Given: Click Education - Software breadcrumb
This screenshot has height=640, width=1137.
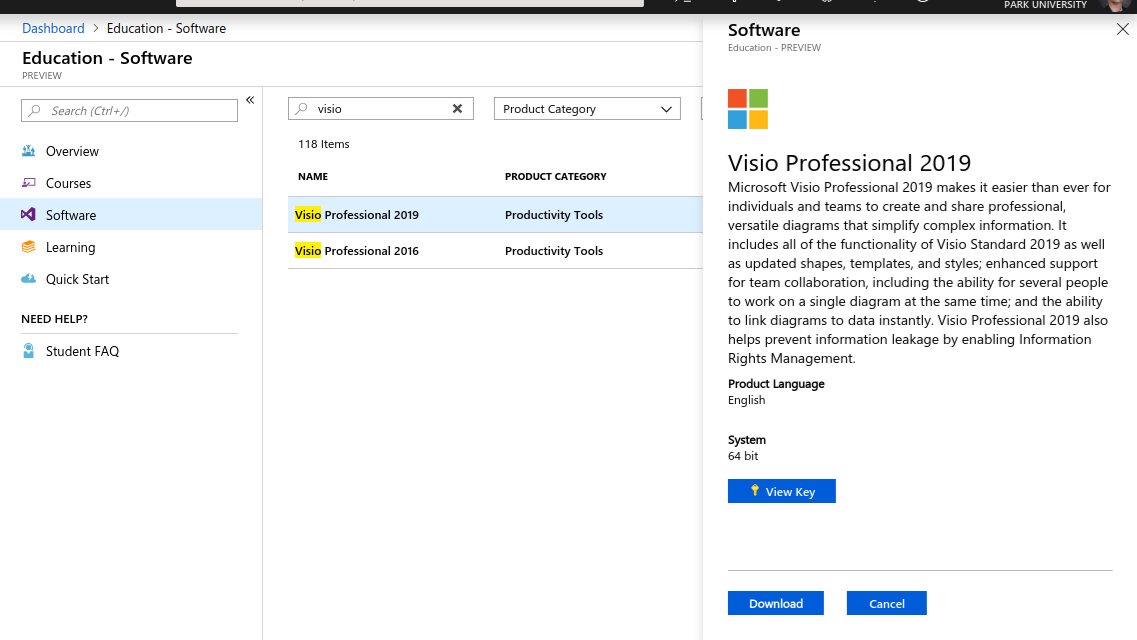Looking at the screenshot, I should (x=166, y=28).
